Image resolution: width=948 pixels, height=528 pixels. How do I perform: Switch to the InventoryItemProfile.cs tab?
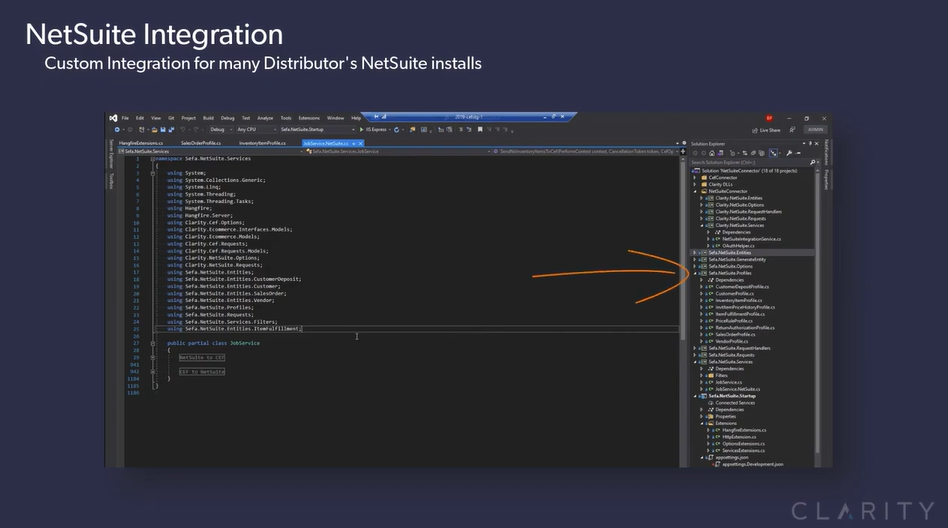pos(262,143)
